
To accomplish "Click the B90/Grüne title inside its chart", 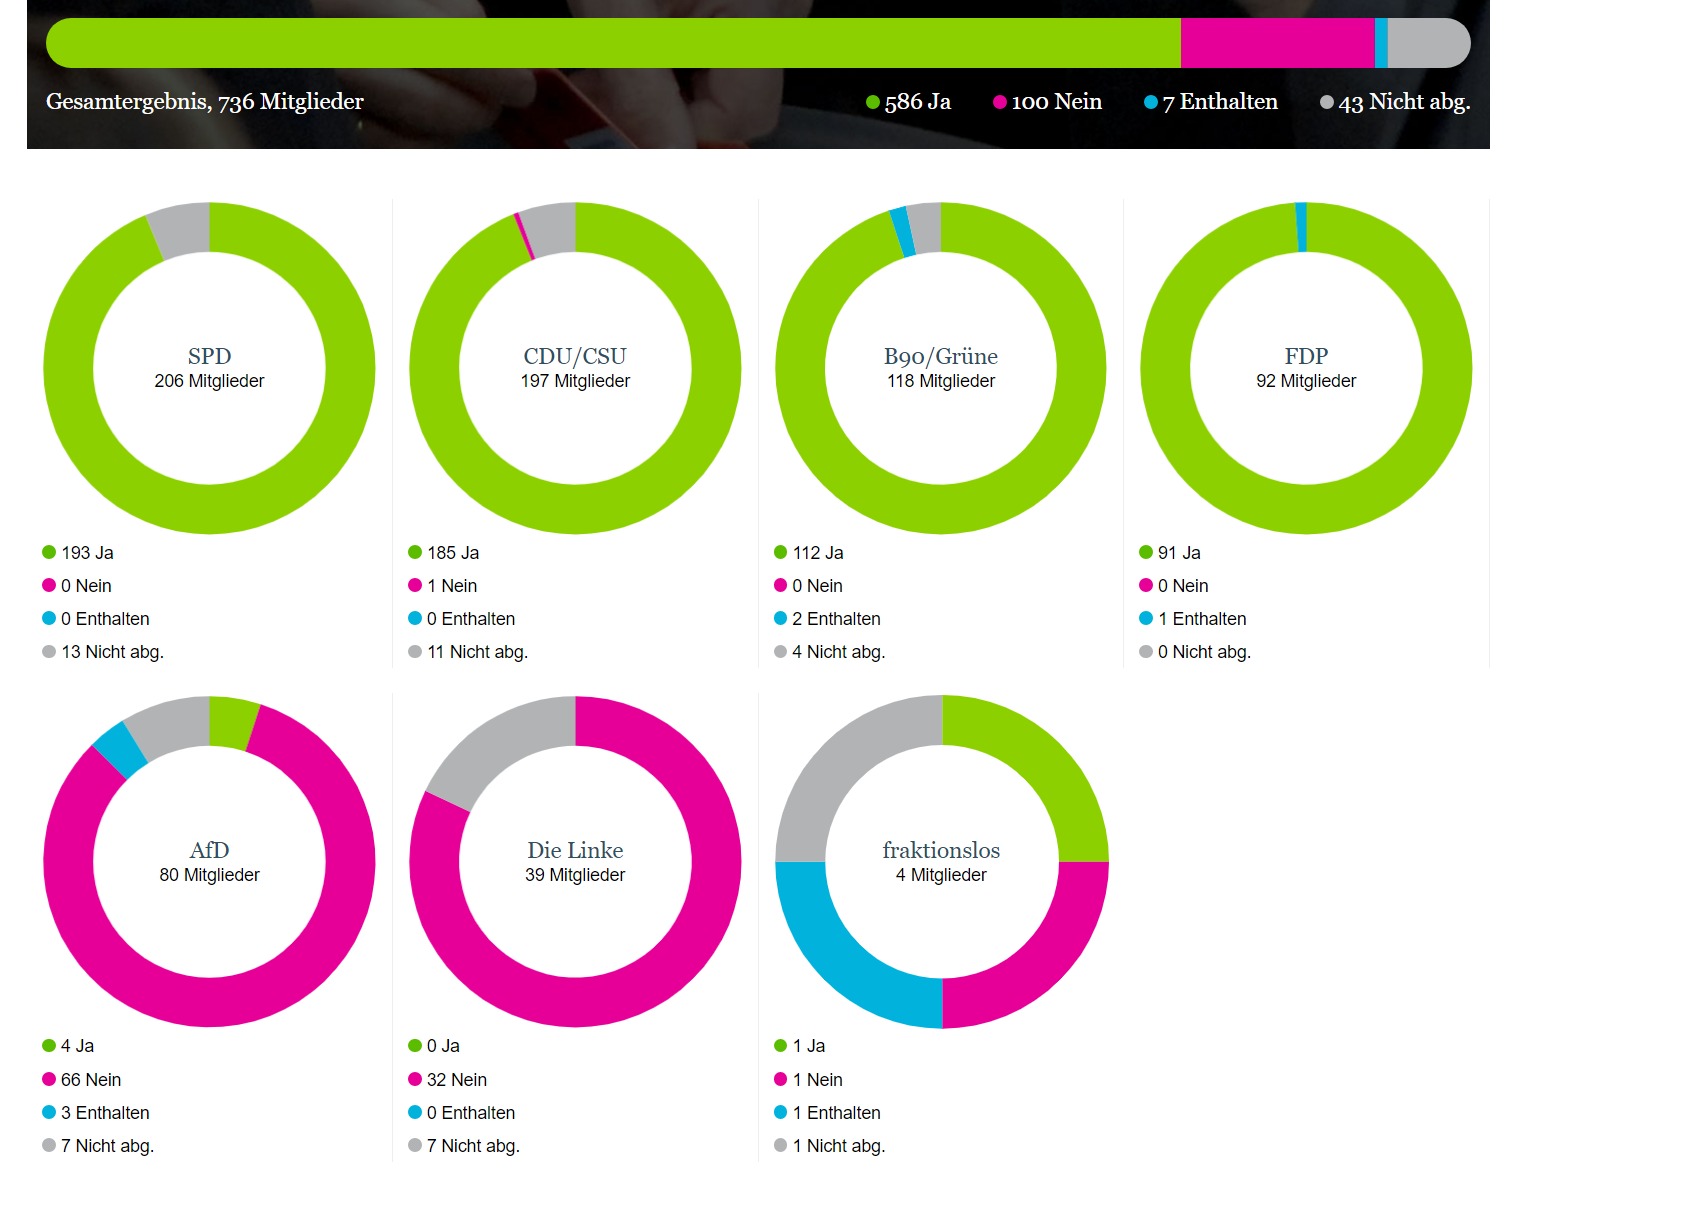I will point(940,356).
